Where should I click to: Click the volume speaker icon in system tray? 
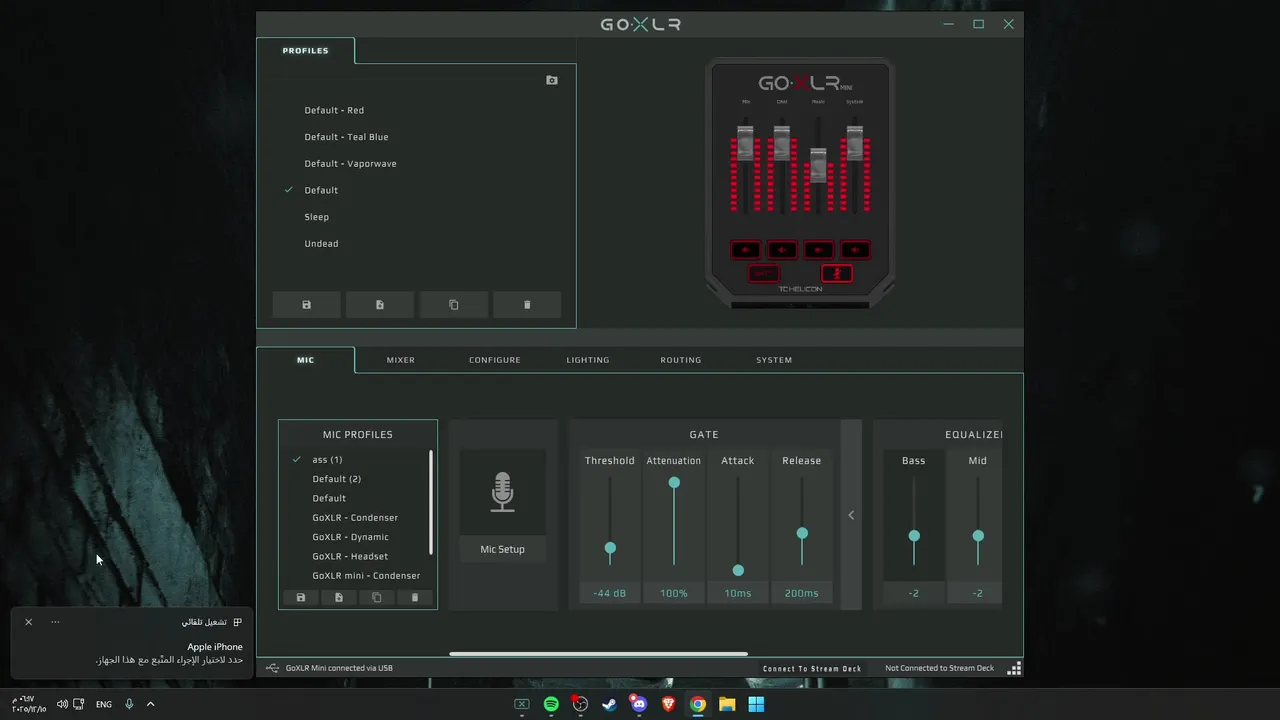(x=62, y=704)
